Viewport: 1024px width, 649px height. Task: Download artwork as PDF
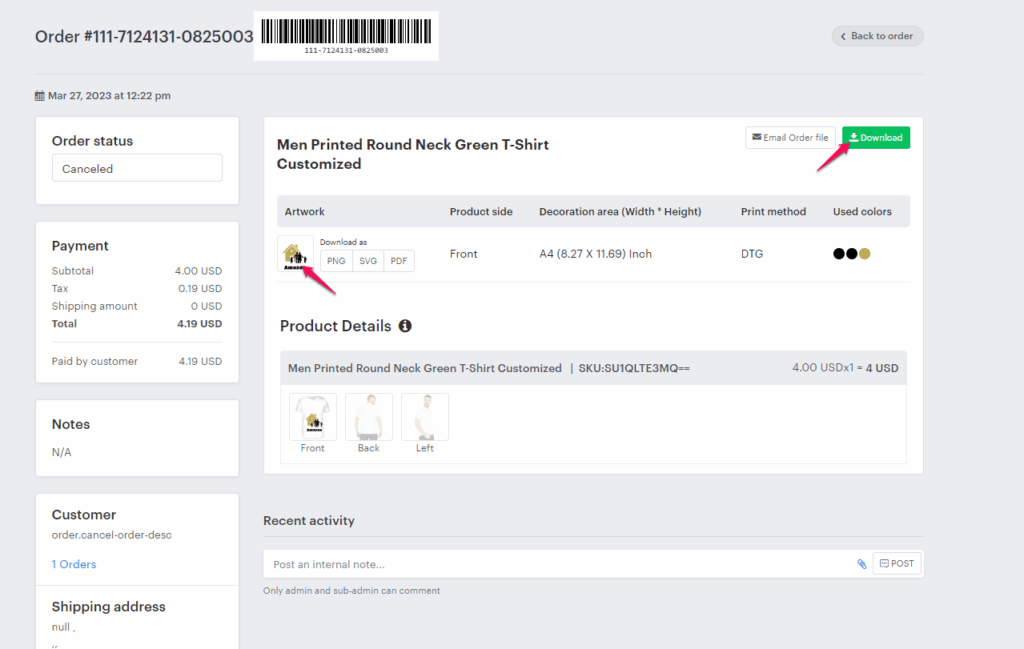coord(399,261)
